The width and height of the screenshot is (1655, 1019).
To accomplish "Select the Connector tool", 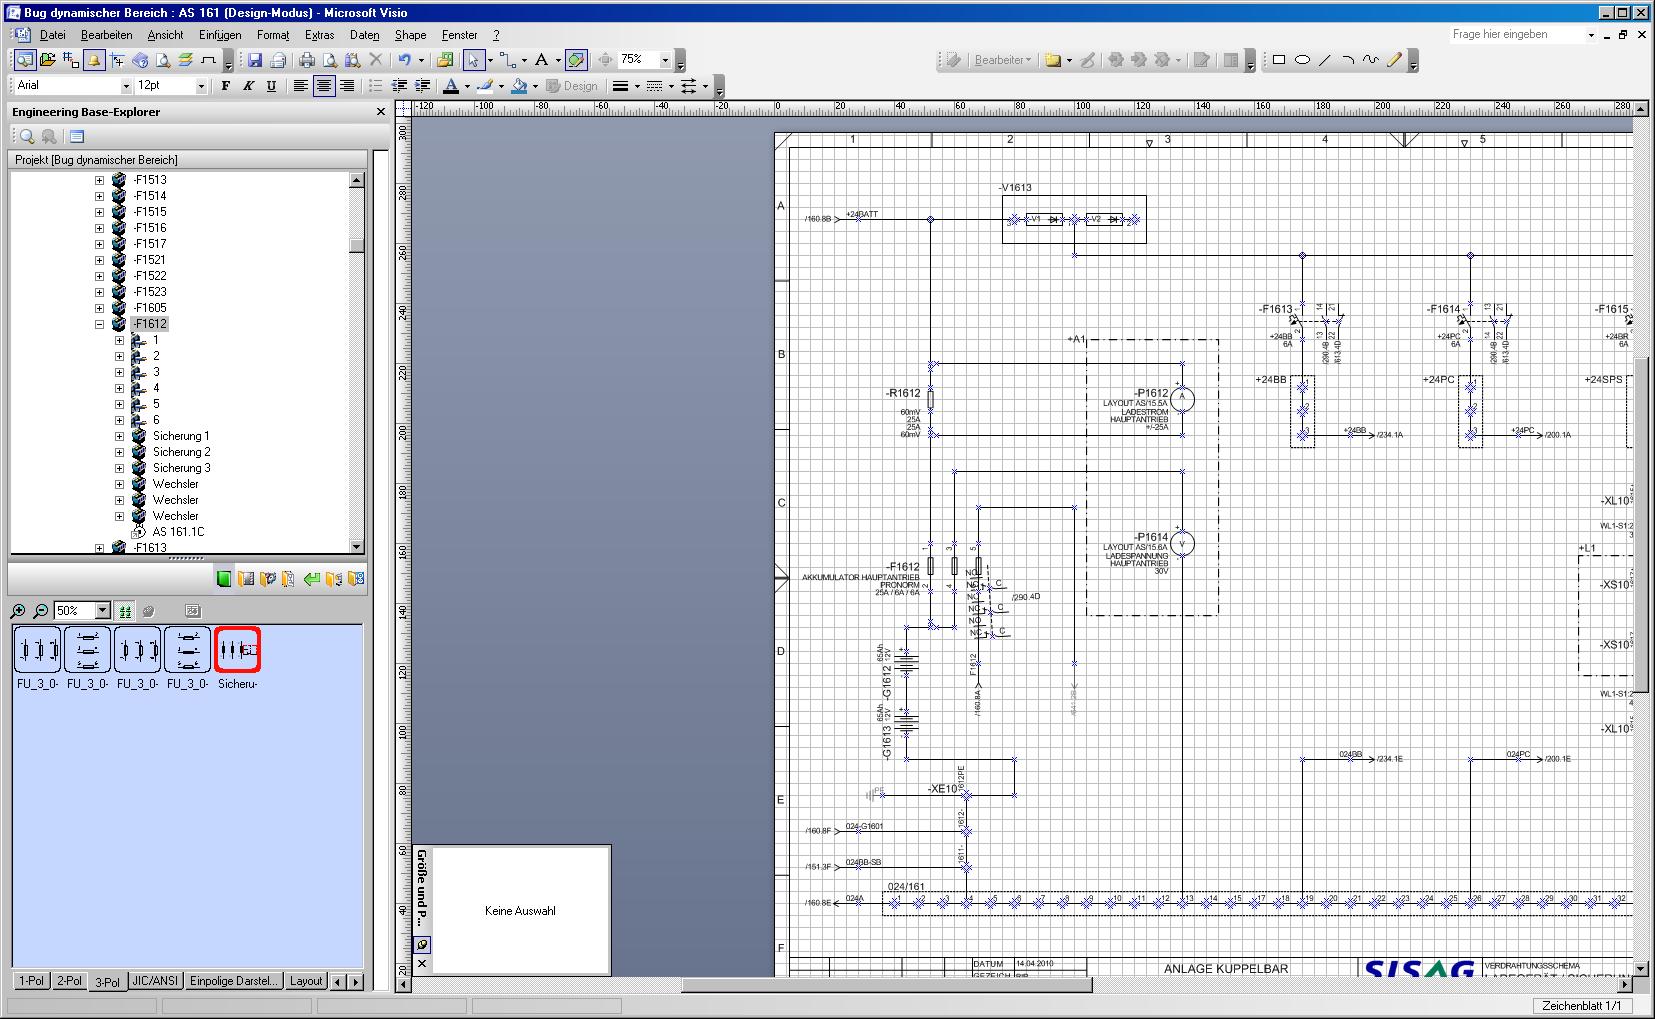I will point(509,60).
